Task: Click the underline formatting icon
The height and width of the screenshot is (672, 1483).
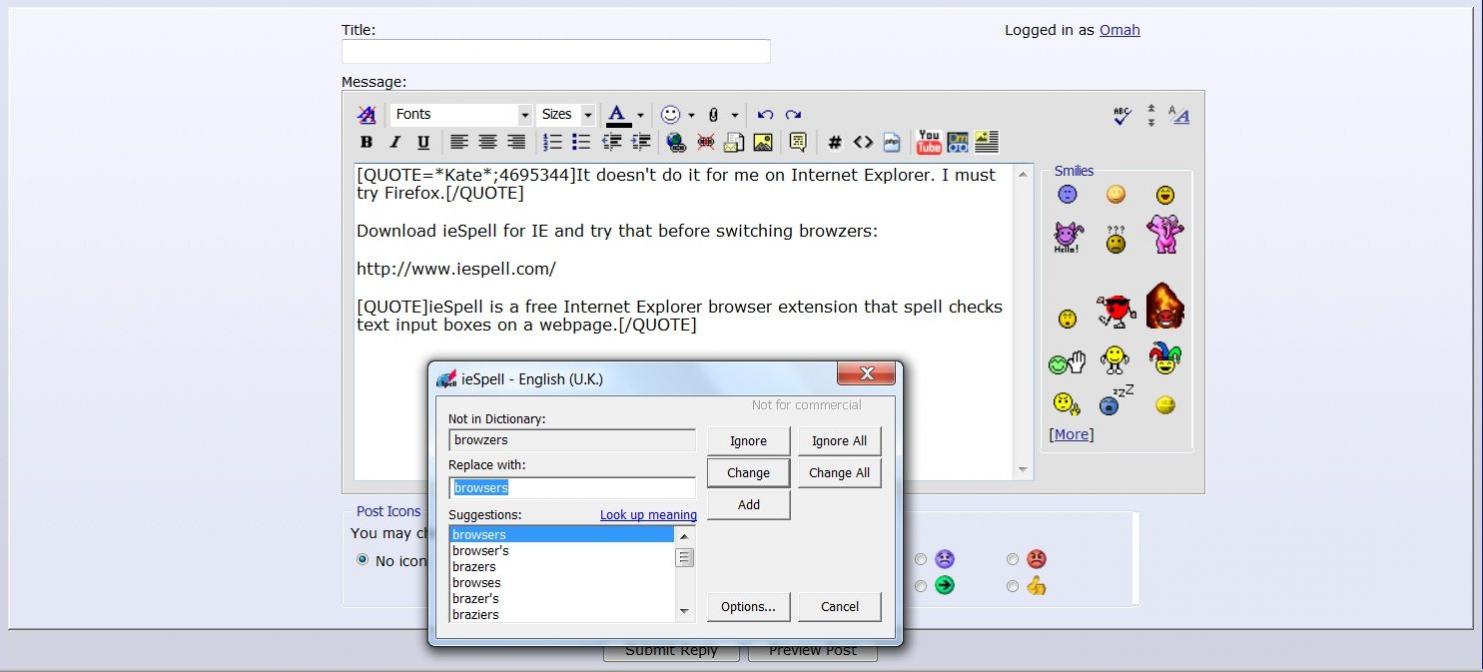Action: tap(423, 143)
